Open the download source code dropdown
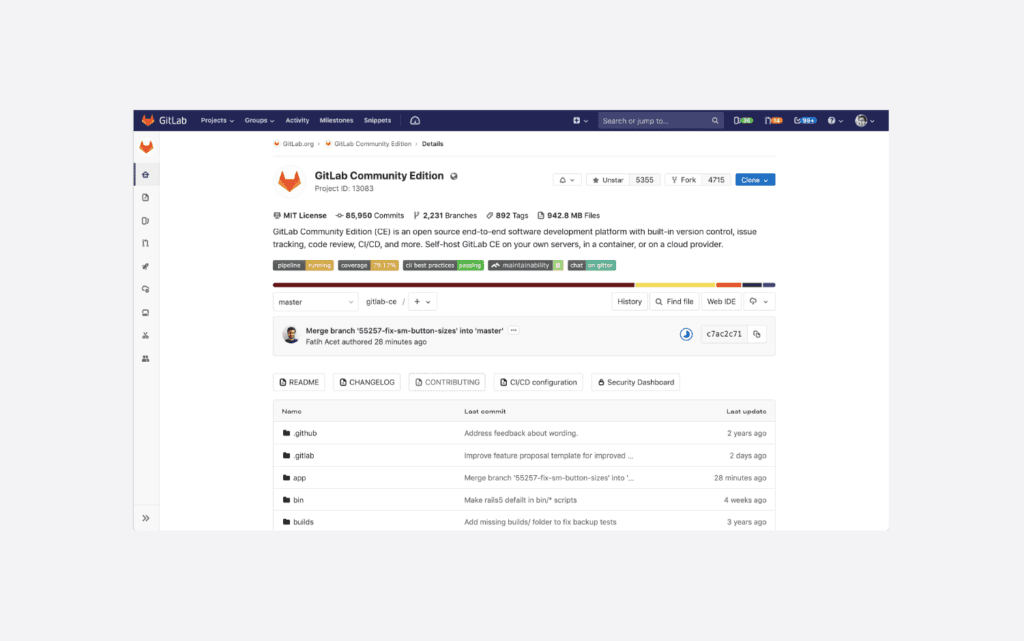Viewport: 1024px width, 641px height. [759, 302]
